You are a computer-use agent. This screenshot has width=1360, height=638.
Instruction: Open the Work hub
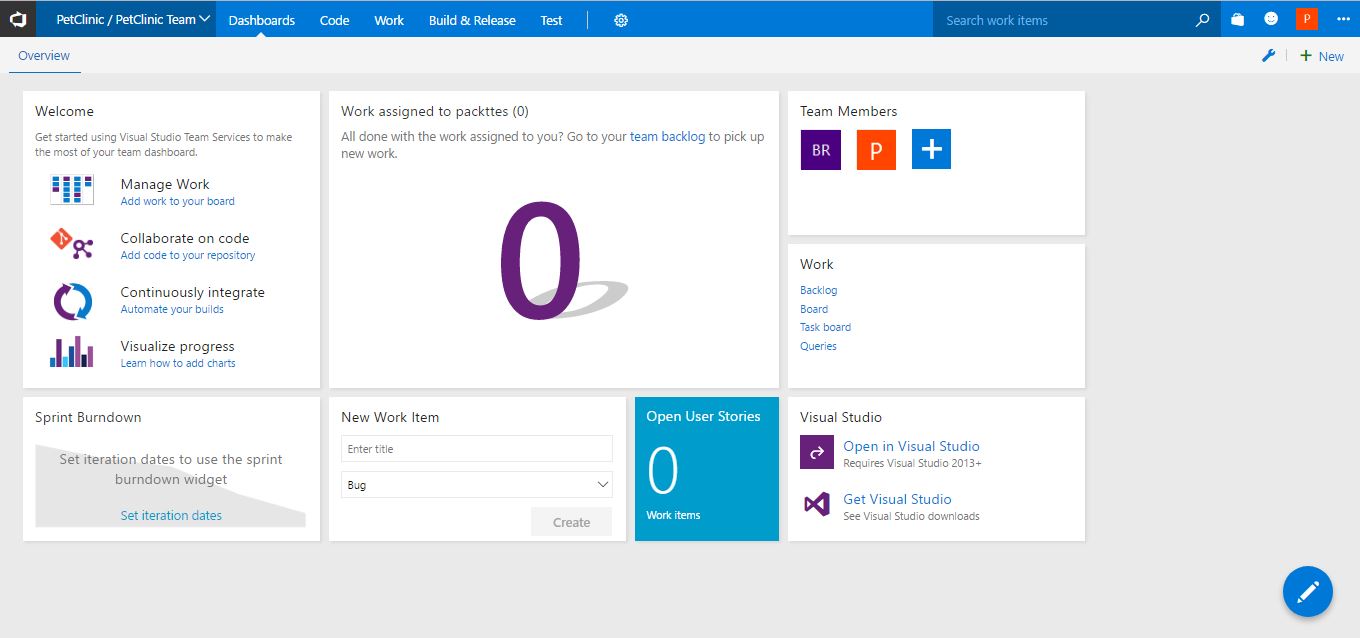[x=389, y=20]
